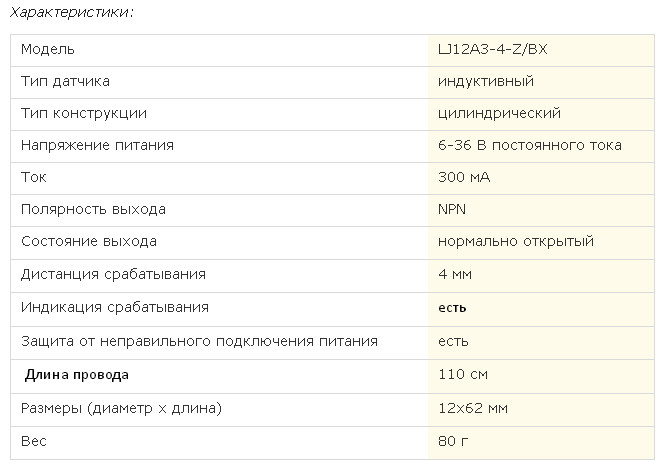Select the "Модель" label cell
The image size is (663, 467).
[x=48, y=49]
